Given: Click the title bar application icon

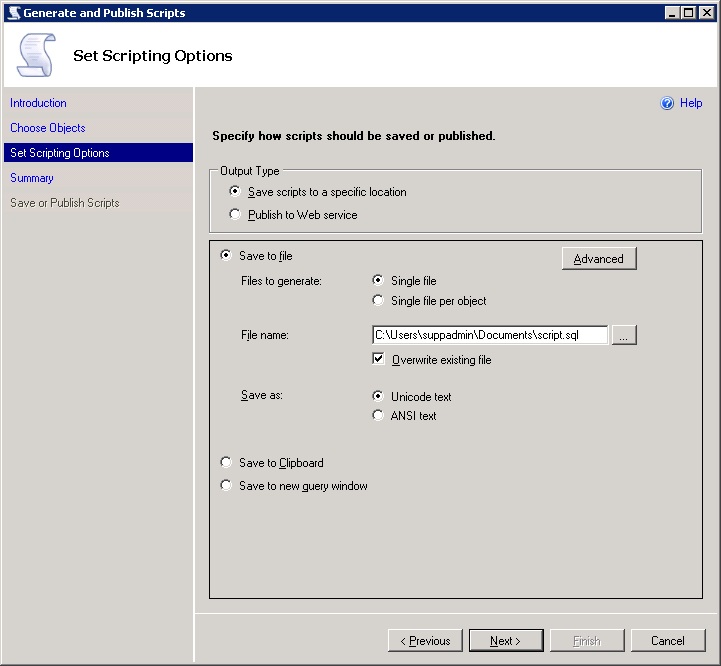Looking at the screenshot, I should 12,12.
